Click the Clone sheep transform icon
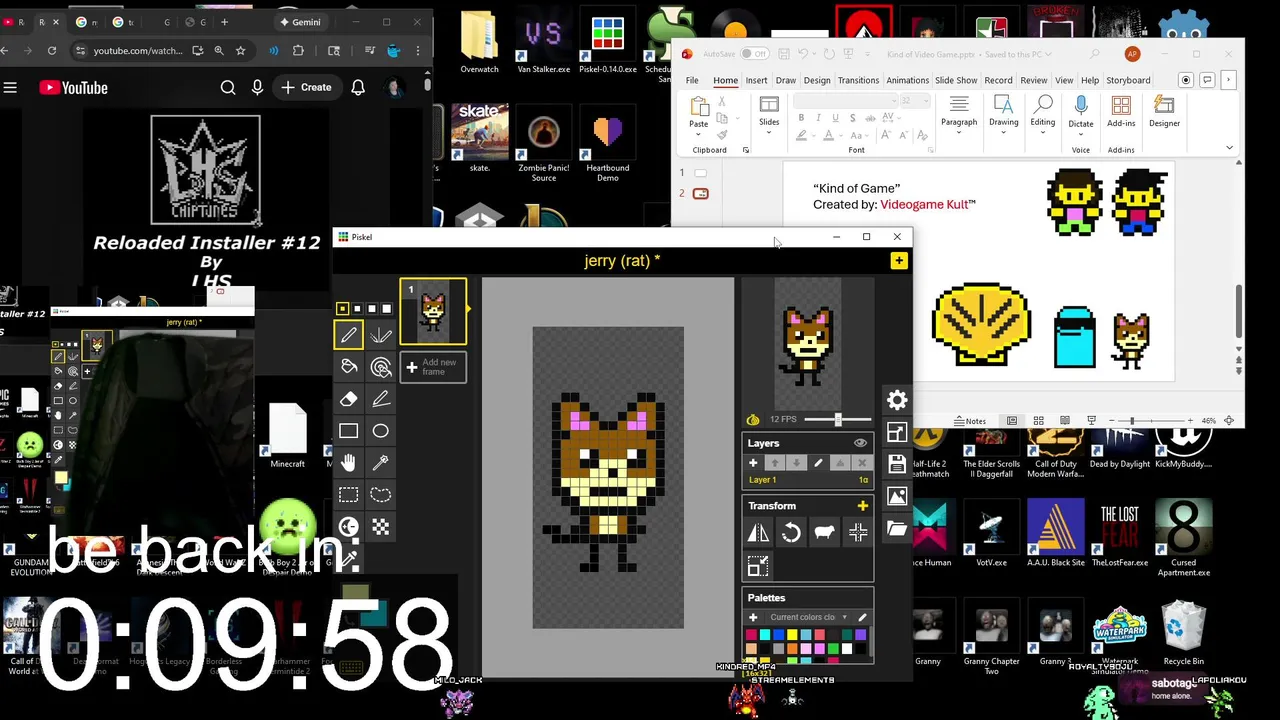 click(824, 533)
